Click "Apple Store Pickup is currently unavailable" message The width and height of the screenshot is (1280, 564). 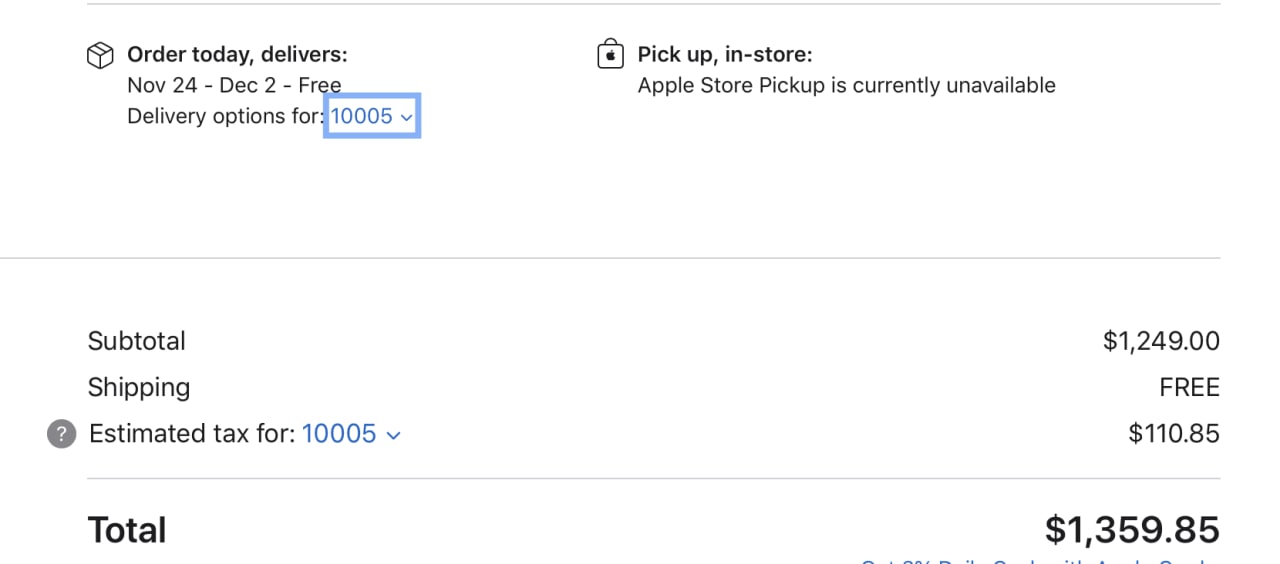[846, 85]
